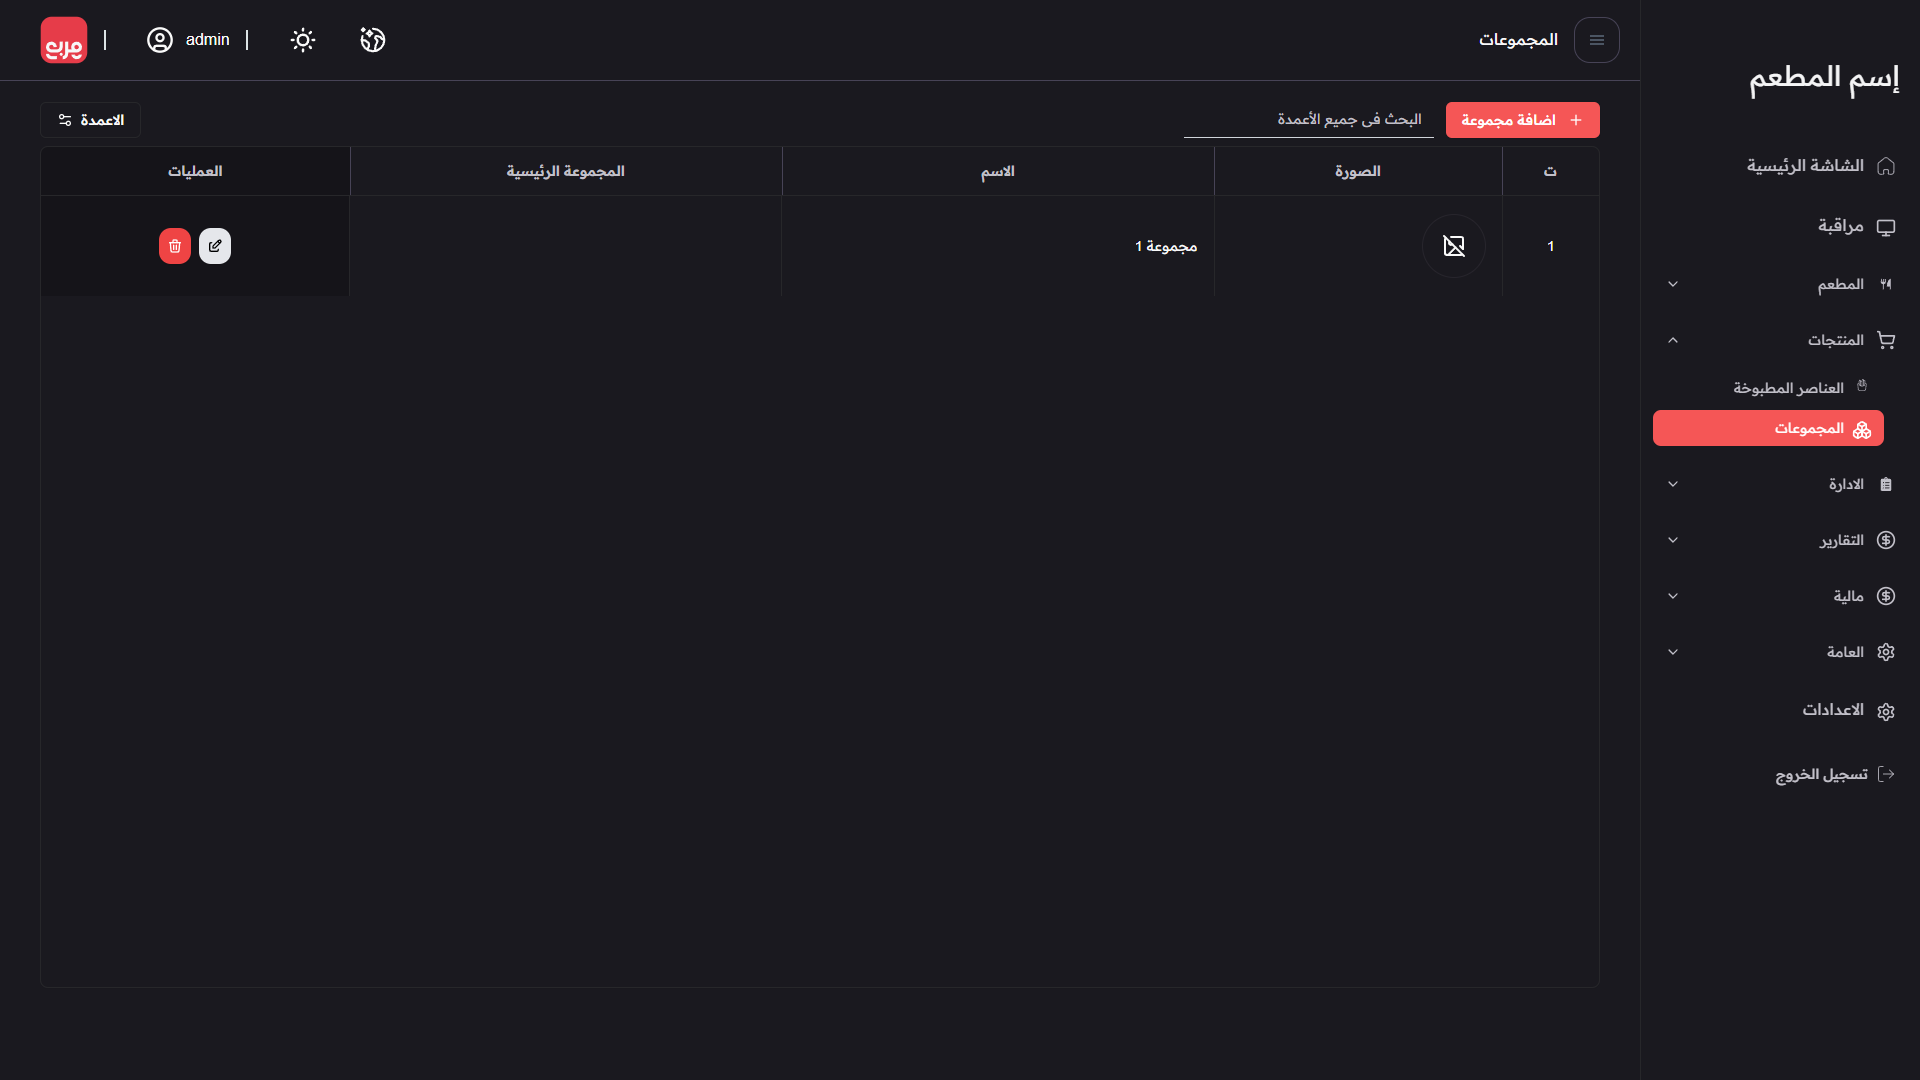Open the language globe icon
Screen dimensions: 1920x1080
pos(373,40)
